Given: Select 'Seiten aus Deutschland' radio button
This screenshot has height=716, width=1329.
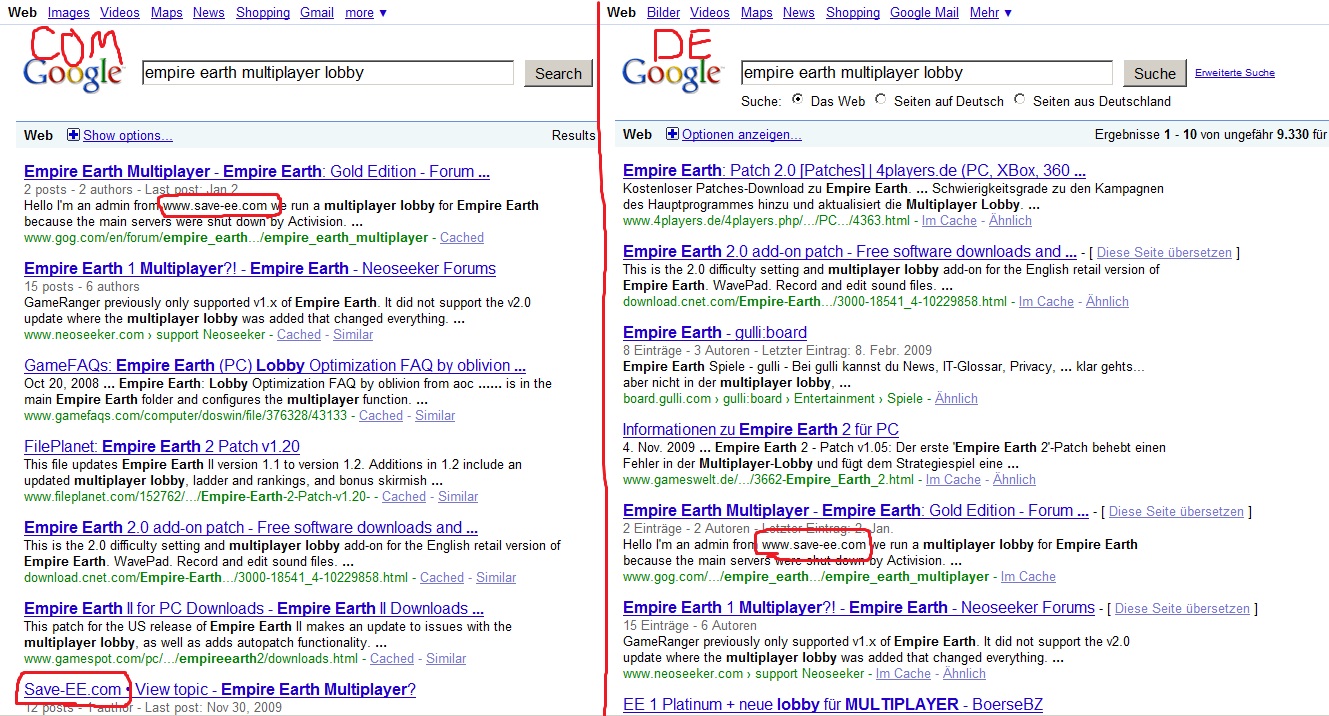Looking at the screenshot, I should pos(1020,100).
